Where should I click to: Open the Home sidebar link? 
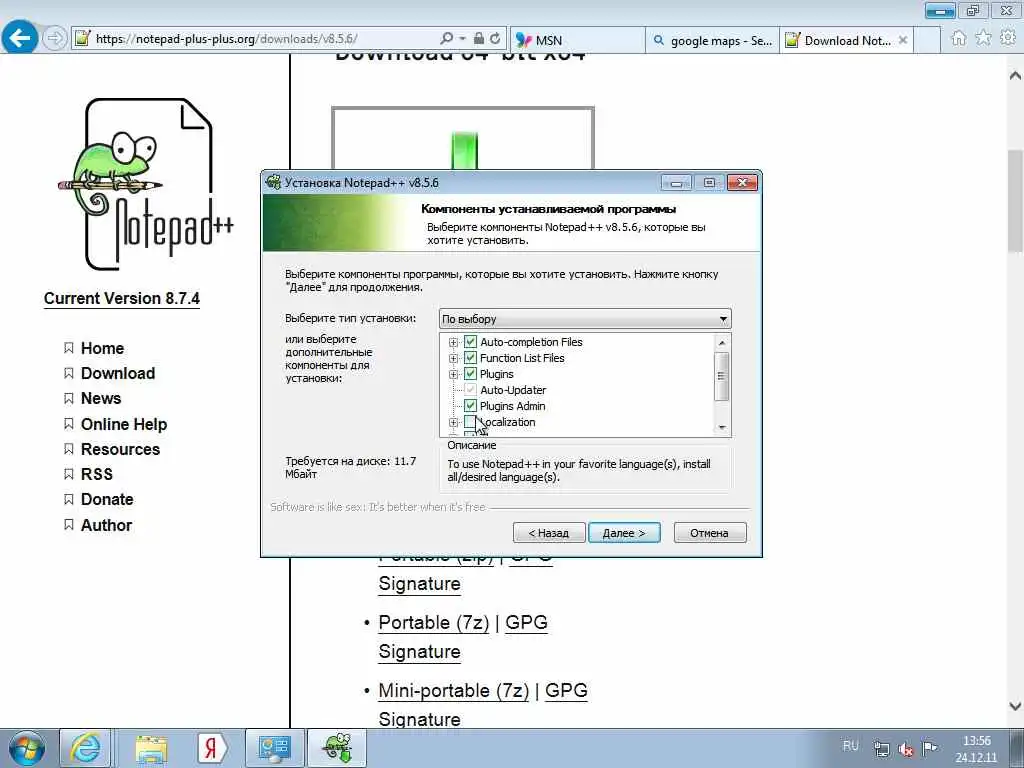click(103, 348)
